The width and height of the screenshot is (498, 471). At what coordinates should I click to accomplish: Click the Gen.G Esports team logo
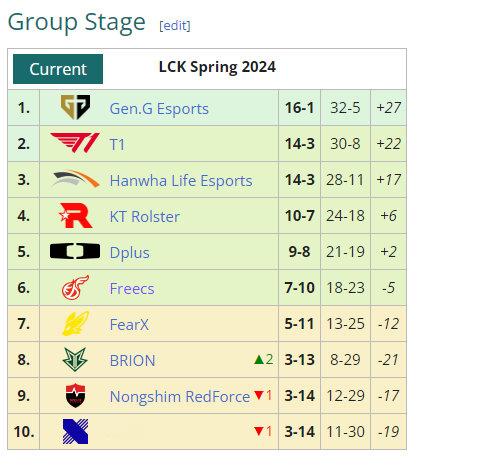(75, 107)
